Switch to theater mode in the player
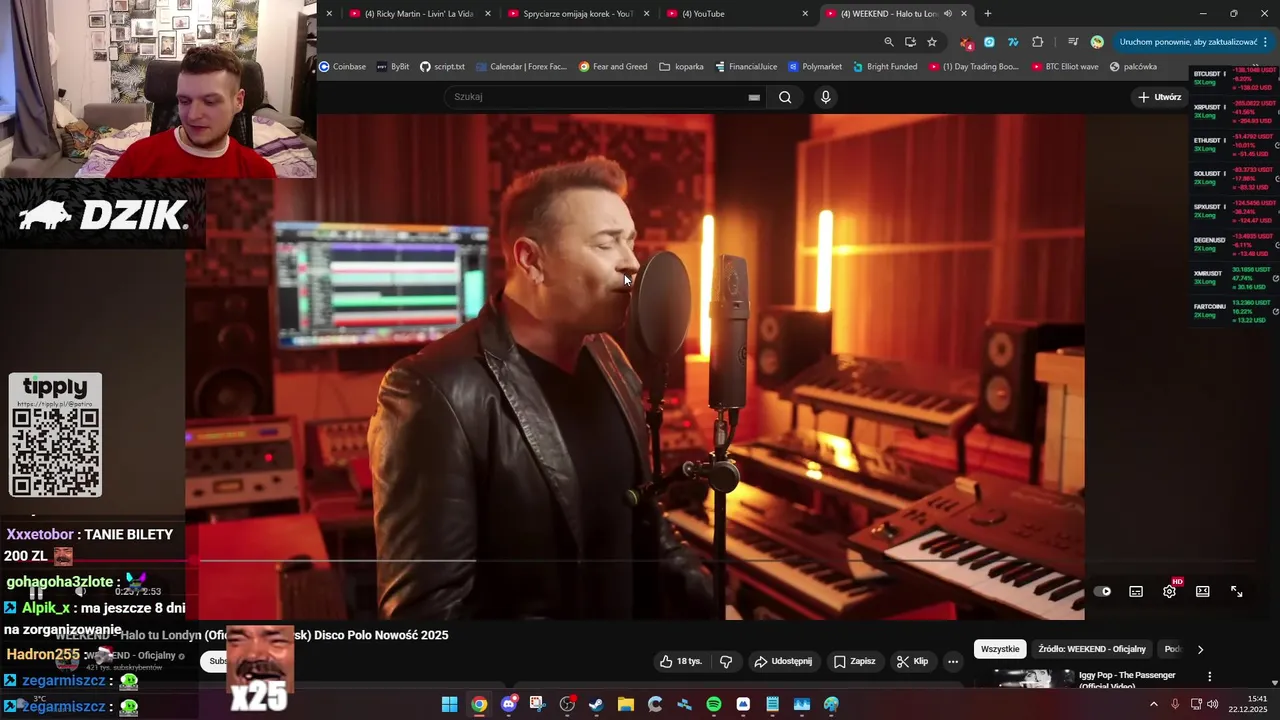Image resolution: width=1280 pixels, height=720 pixels. pyautogui.click(x=1203, y=591)
